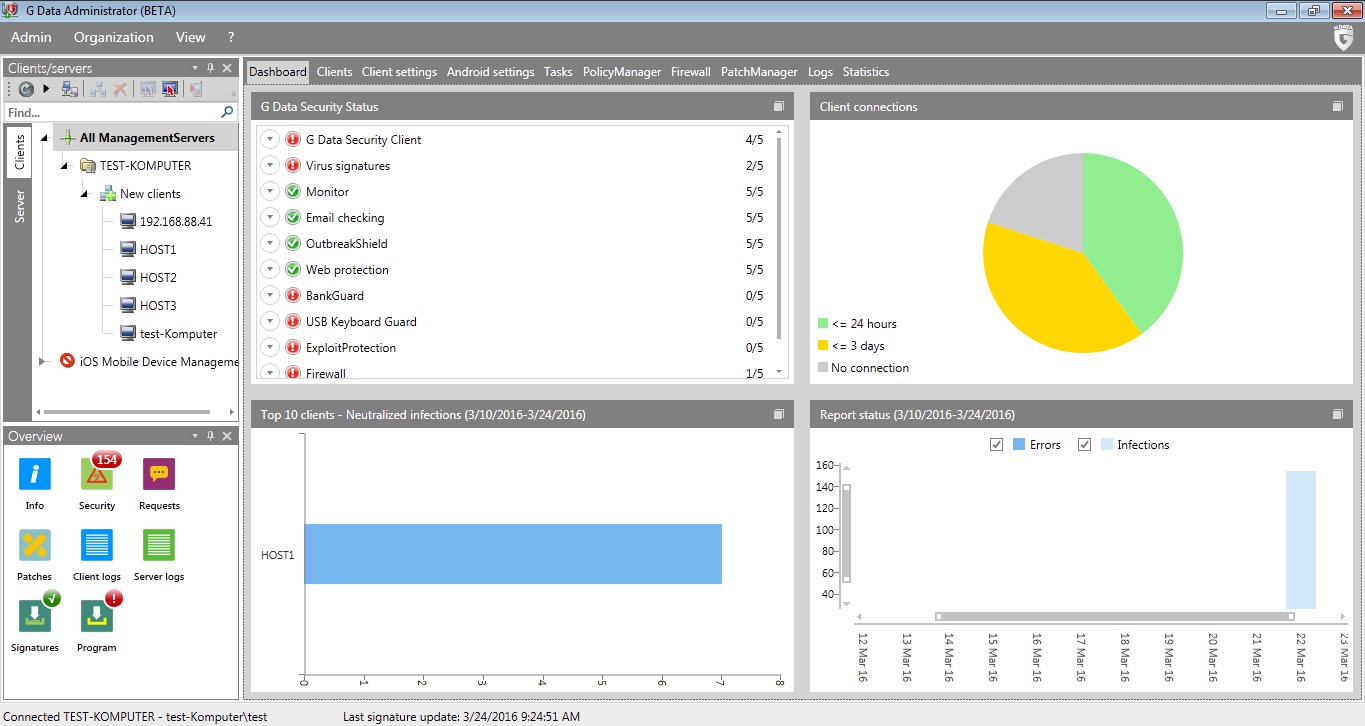
Task: Click the black arrow expand icon in toolbar
Action: click(x=46, y=89)
